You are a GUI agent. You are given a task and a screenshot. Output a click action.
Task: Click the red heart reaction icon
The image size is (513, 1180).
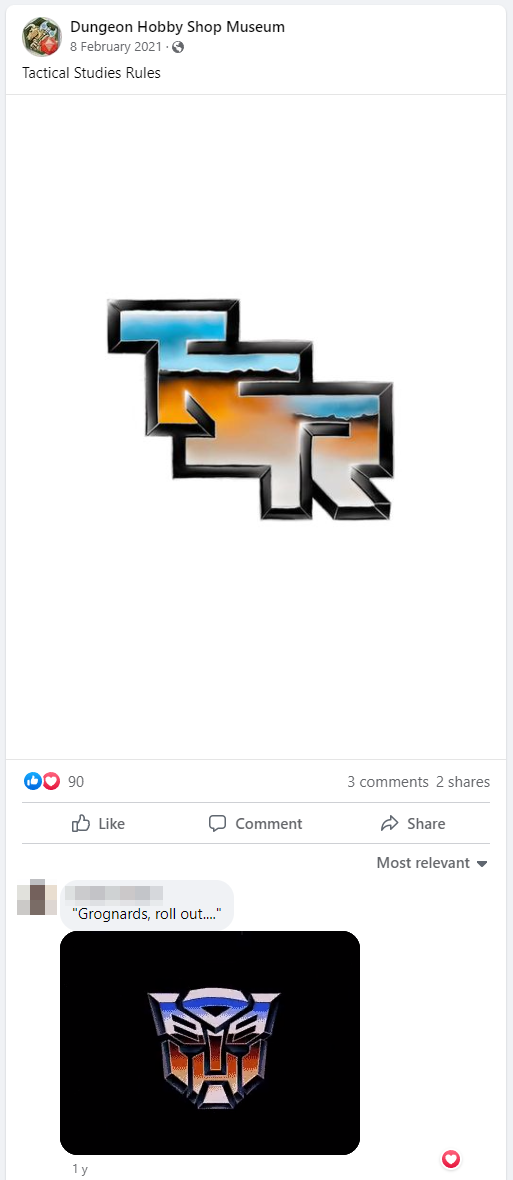tap(50, 781)
